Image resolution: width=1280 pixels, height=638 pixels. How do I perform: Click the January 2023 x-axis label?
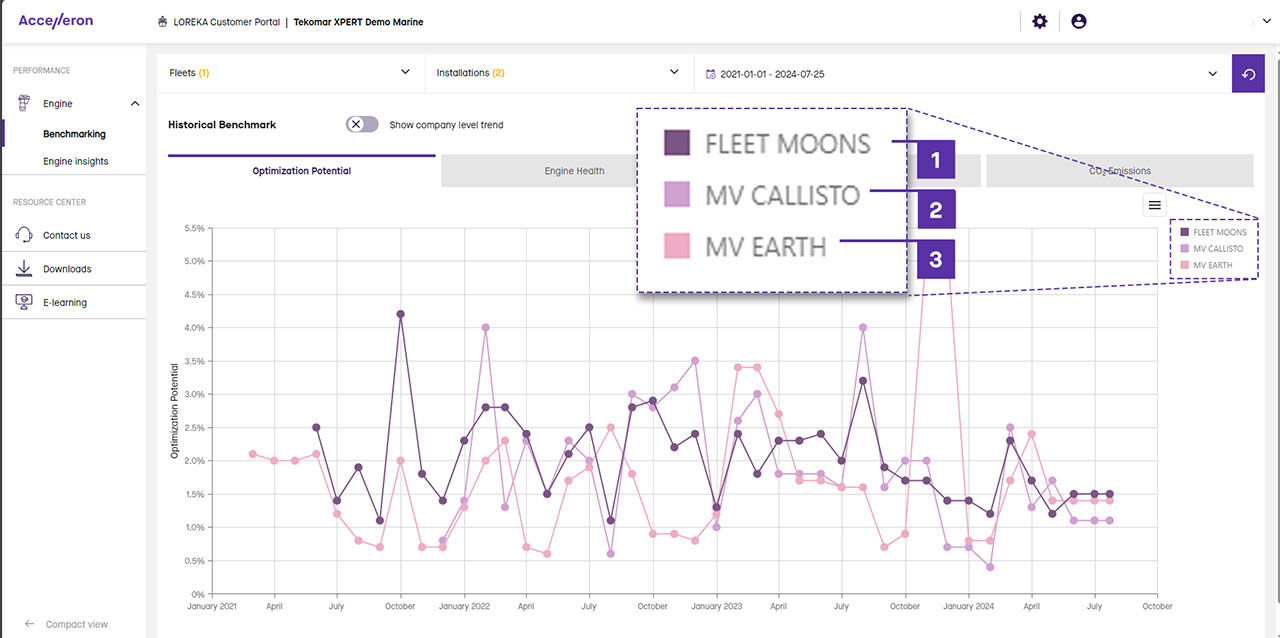716,606
